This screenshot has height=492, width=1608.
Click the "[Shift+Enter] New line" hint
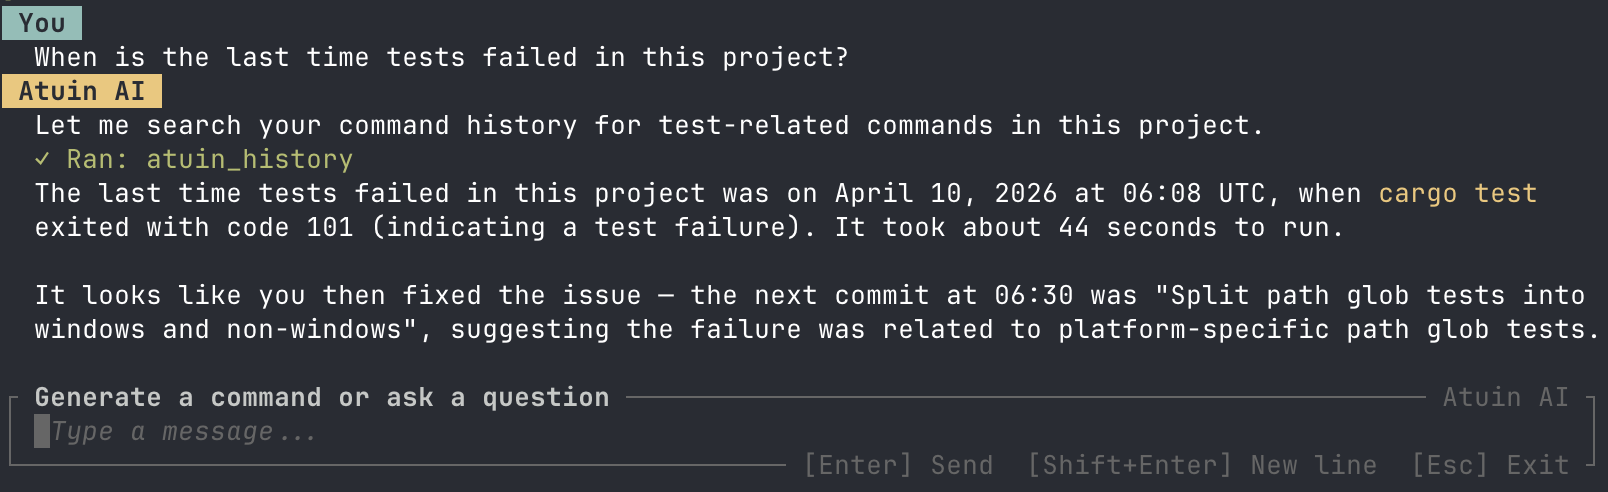coord(1203,465)
